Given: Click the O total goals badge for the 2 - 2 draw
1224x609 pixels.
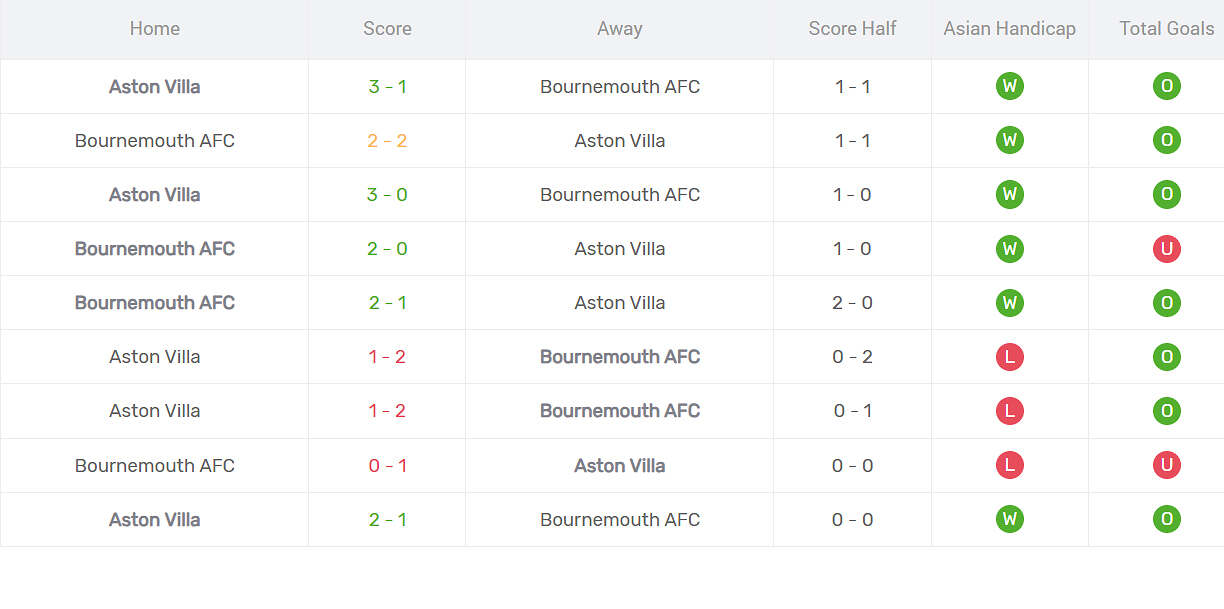Looking at the screenshot, I should [1166, 140].
